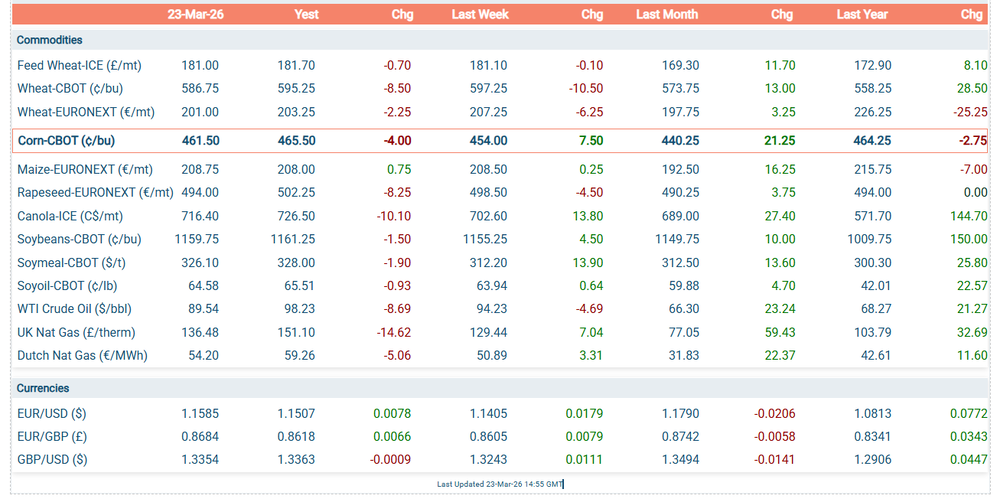Image resolution: width=1000 pixels, height=499 pixels.
Task: Select the Feed Wheat-ICE row label
Action: click(79, 65)
